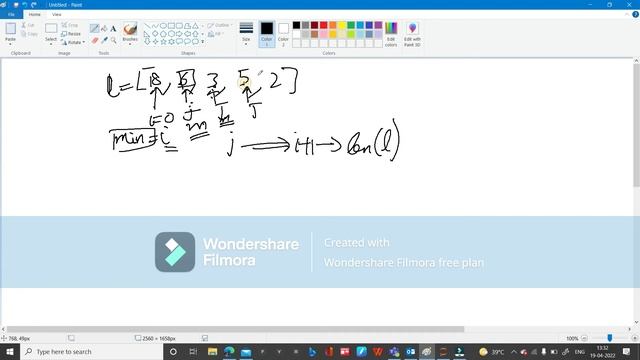Click the taskbar clock and date

[602, 351]
